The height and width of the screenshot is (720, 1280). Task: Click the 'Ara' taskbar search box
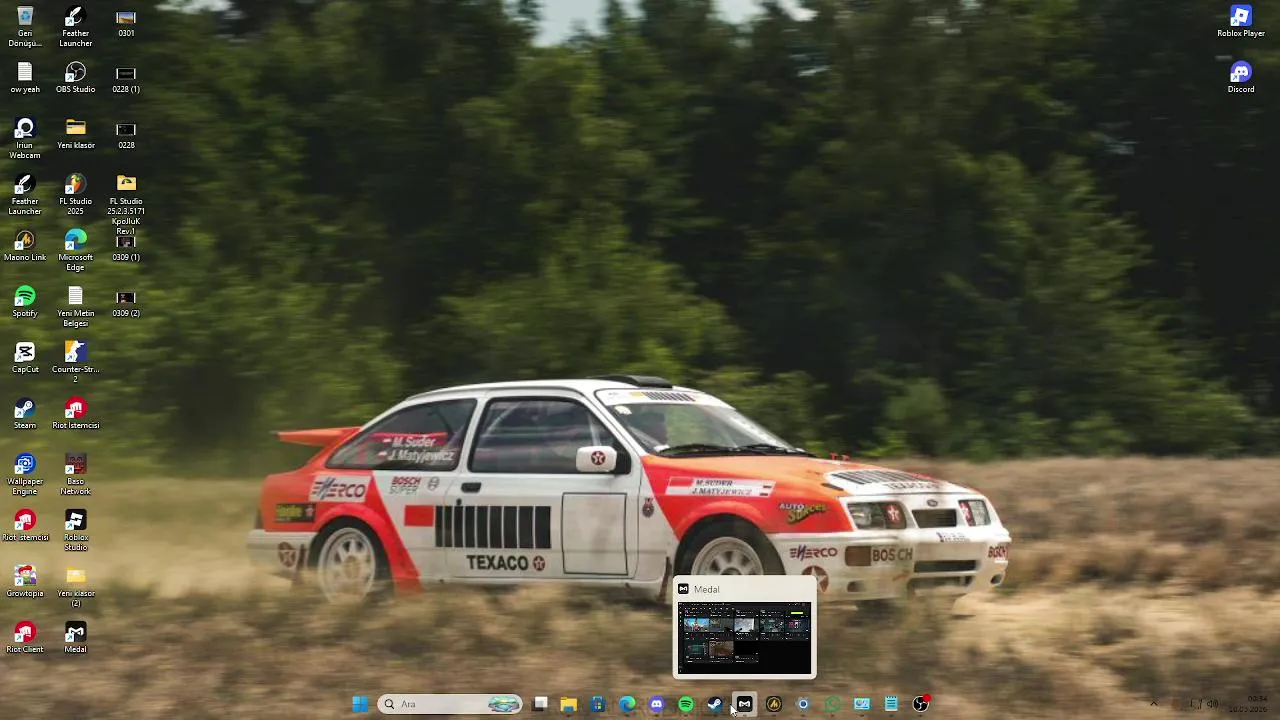click(451, 704)
